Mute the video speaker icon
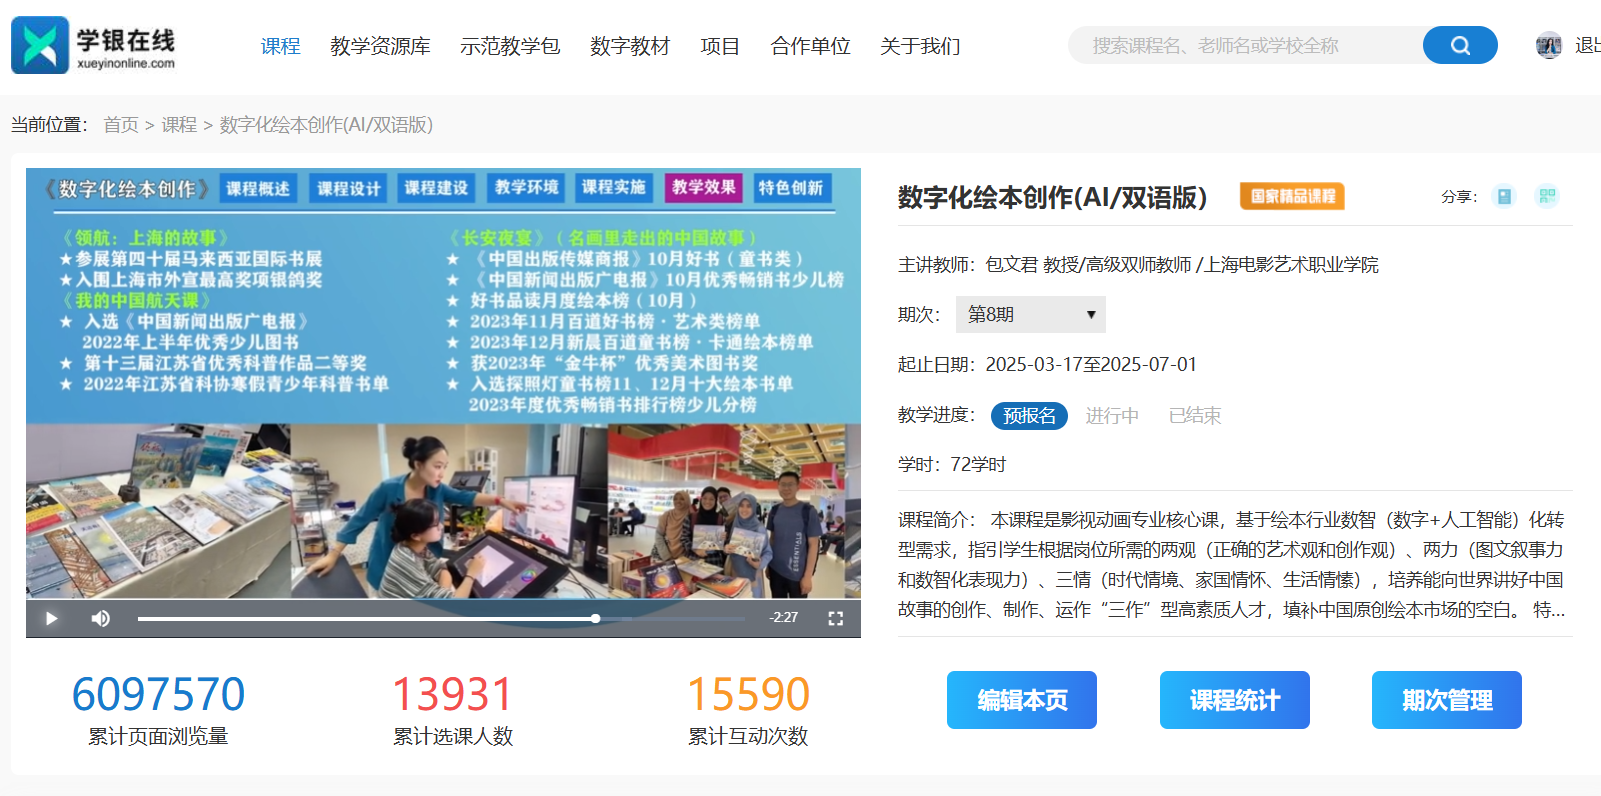The height and width of the screenshot is (796, 1601). pyautogui.click(x=101, y=618)
